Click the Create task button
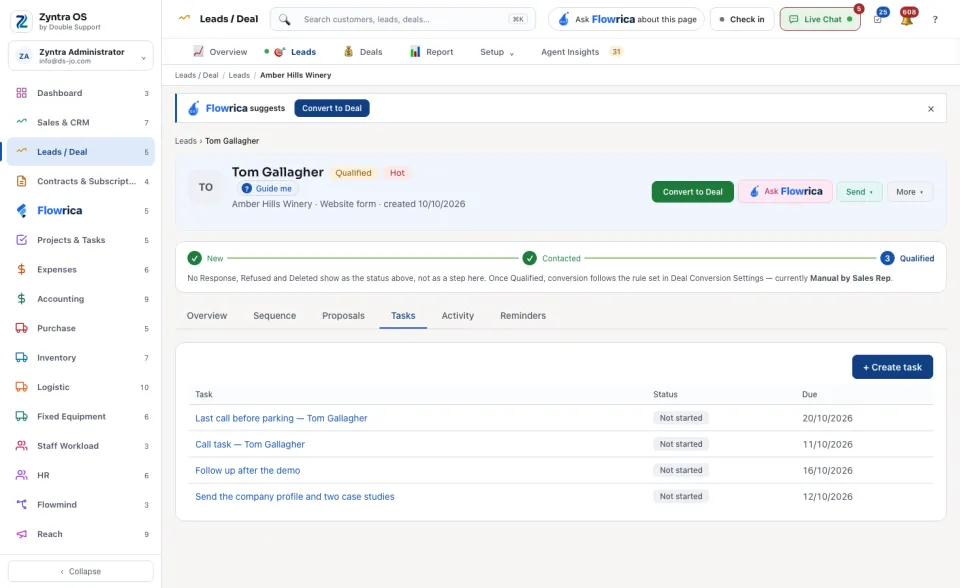Screen dimensions: 960x588 pos(892,367)
